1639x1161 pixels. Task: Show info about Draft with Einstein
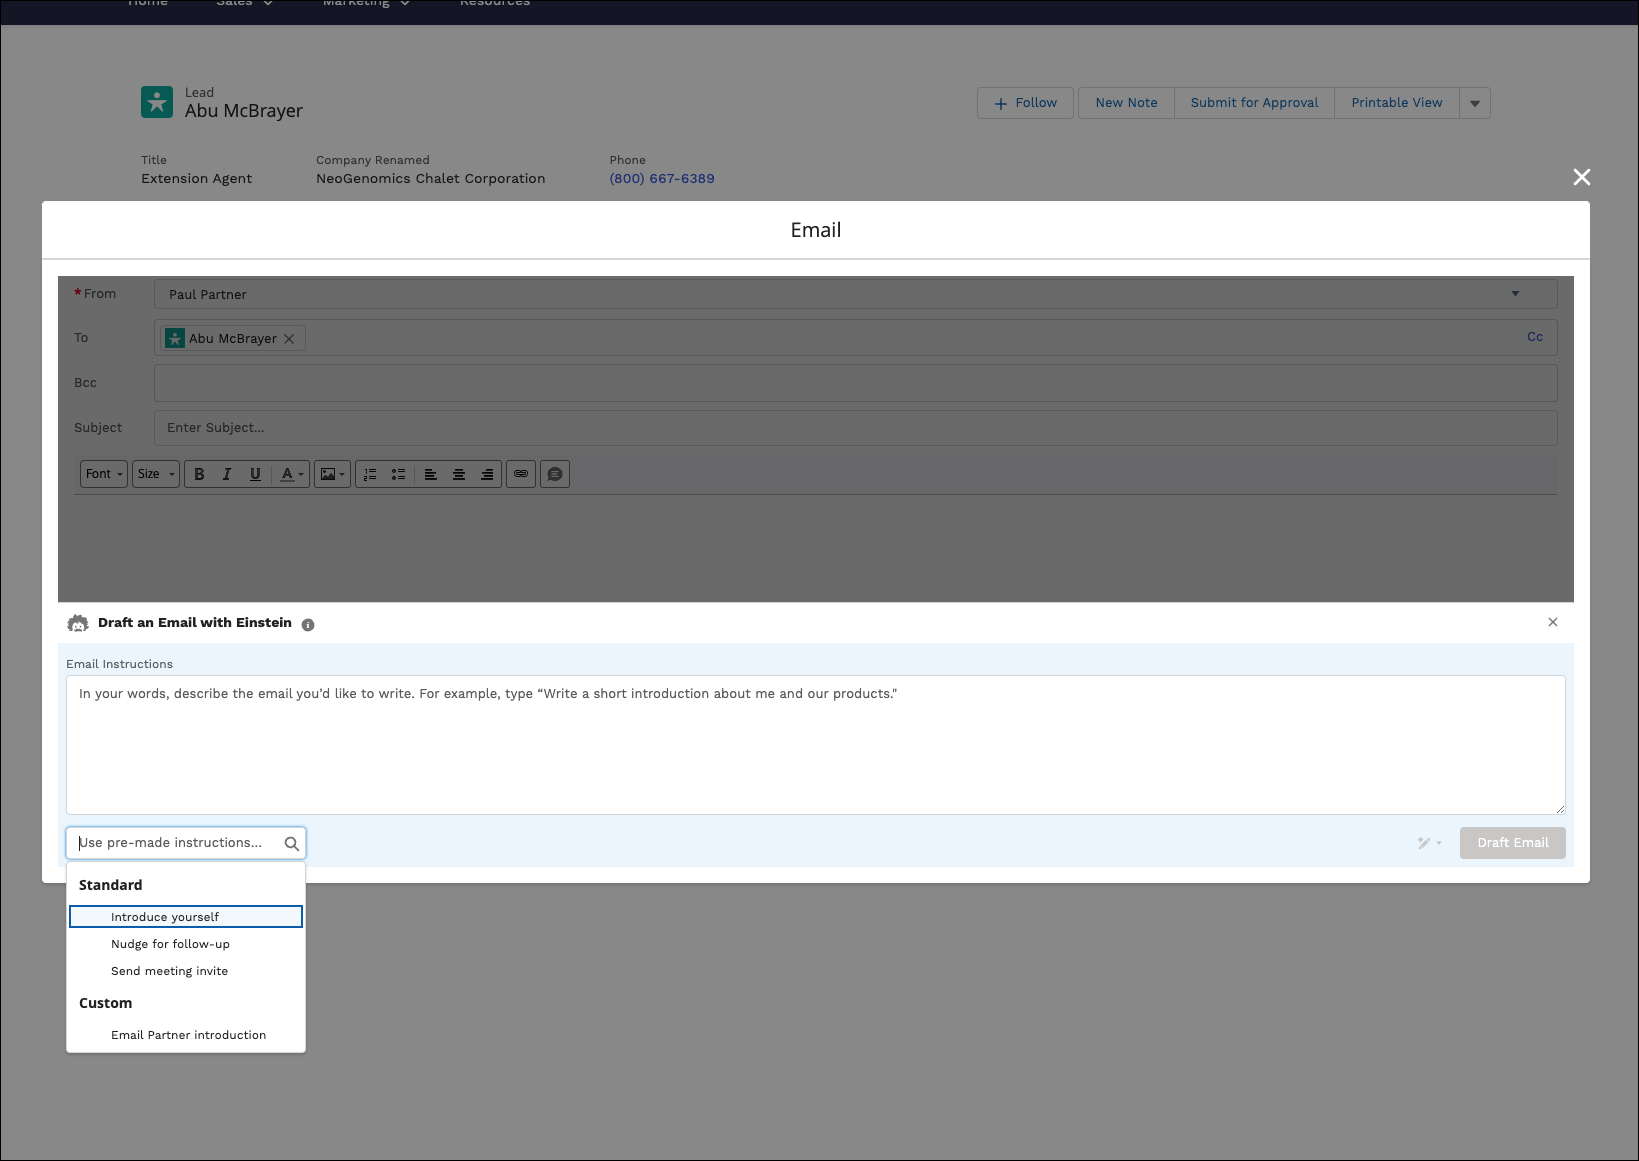coord(308,625)
